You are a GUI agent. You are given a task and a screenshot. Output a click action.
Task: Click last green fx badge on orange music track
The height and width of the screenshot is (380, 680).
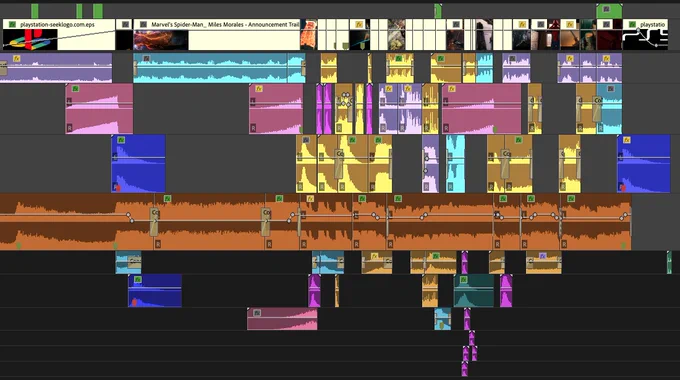(x=571, y=199)
